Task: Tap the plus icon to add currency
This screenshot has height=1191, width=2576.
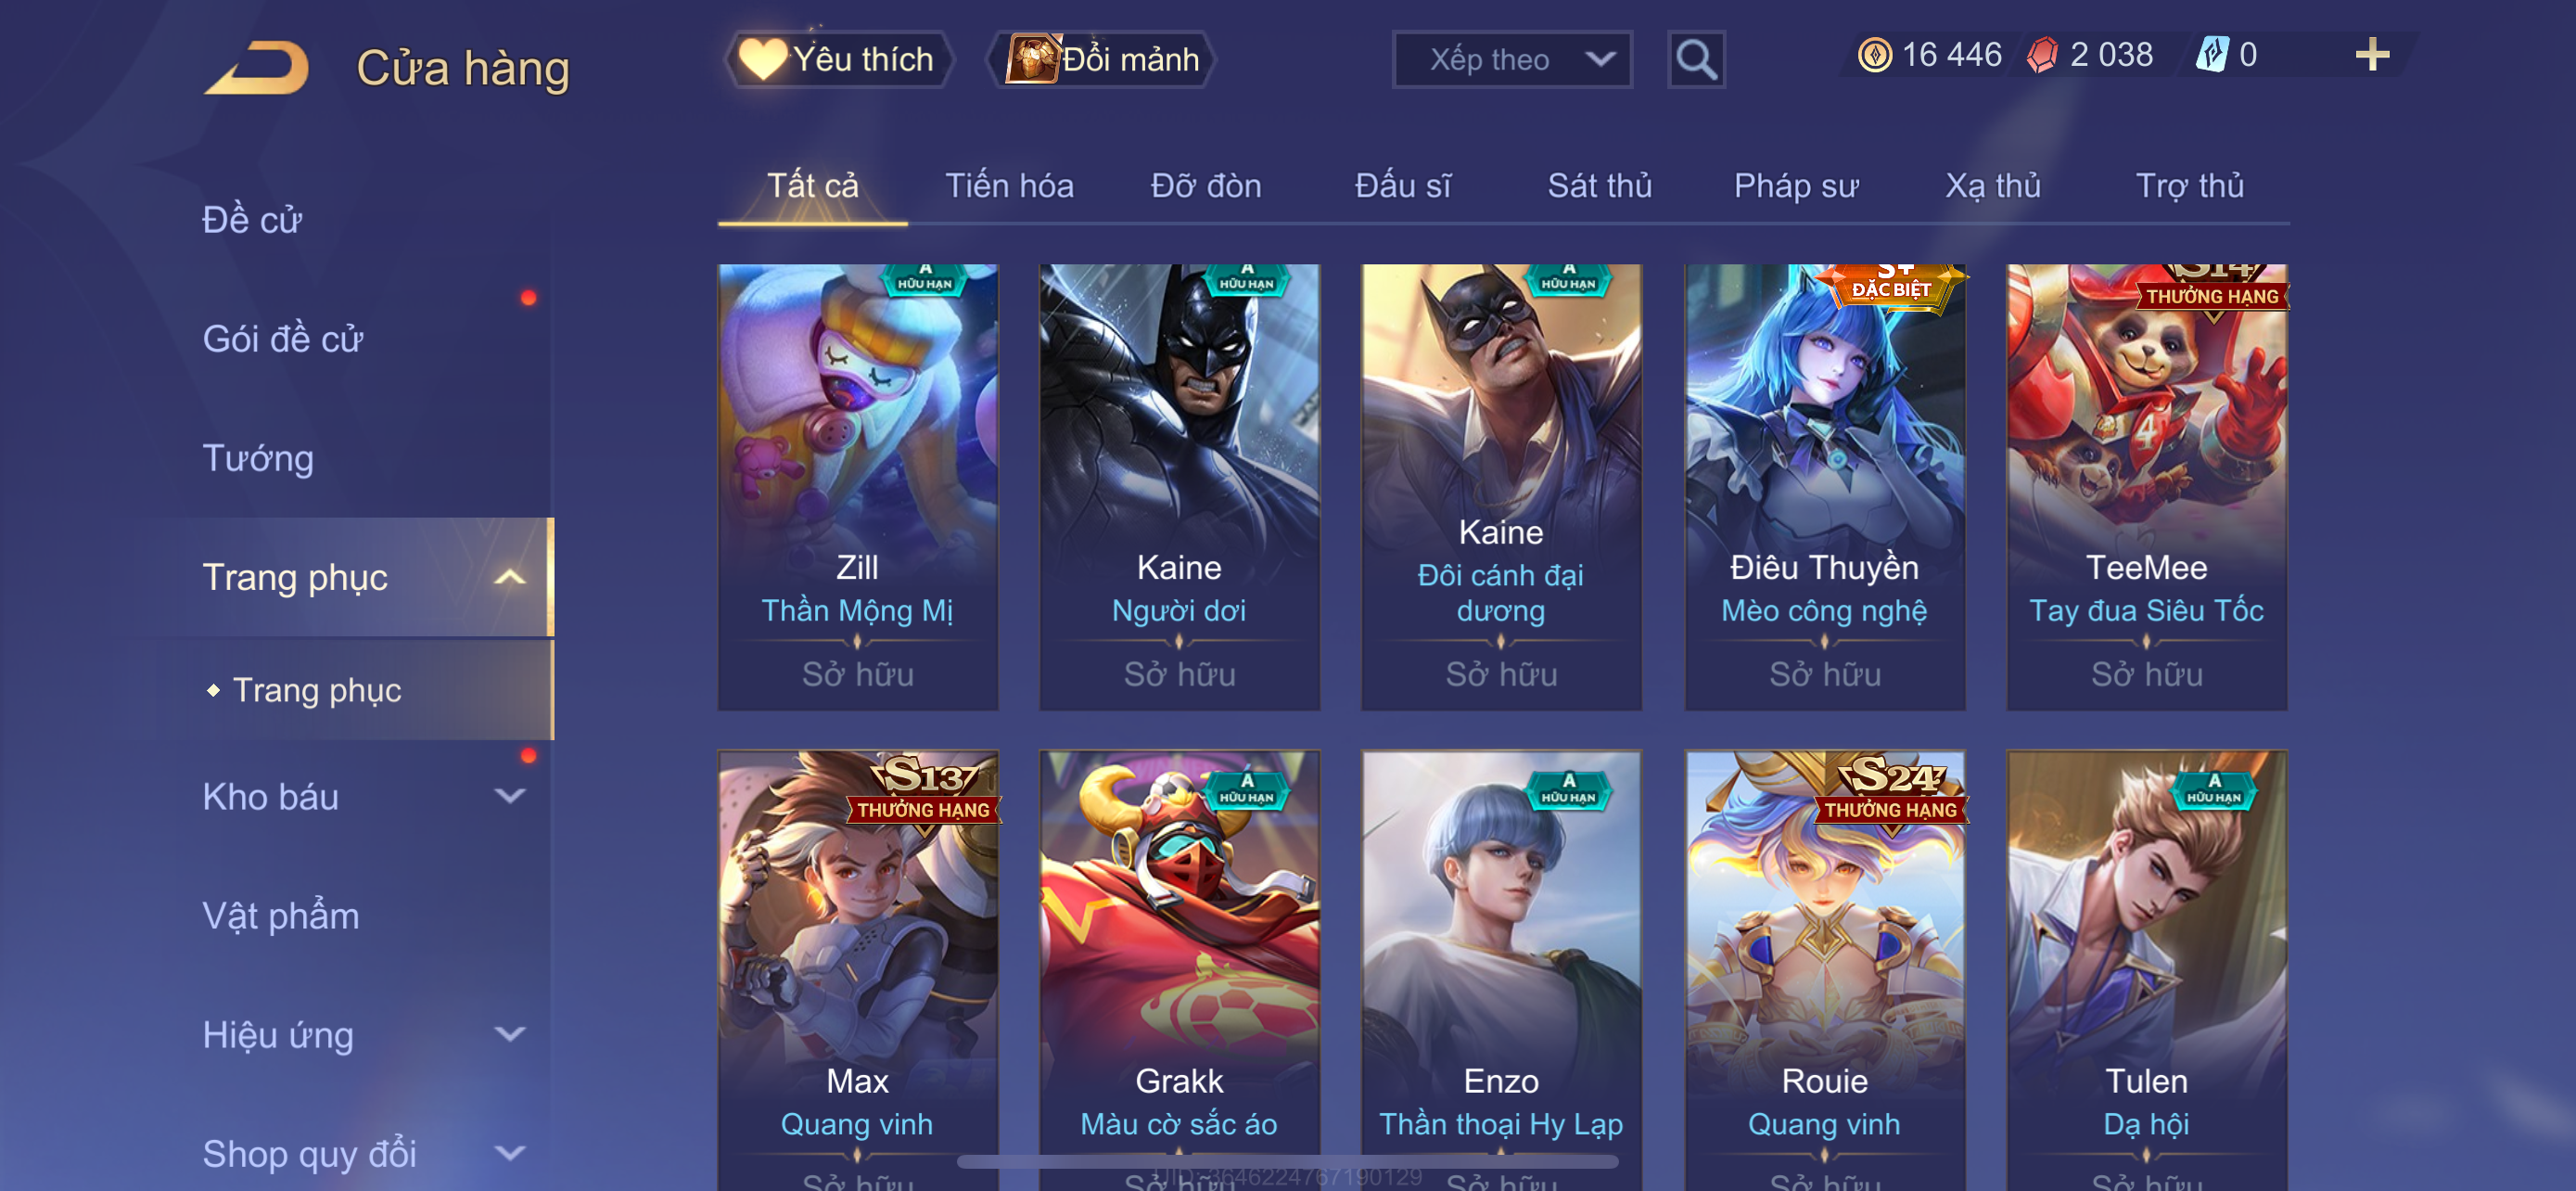Action: click(x=2372, y=55)
